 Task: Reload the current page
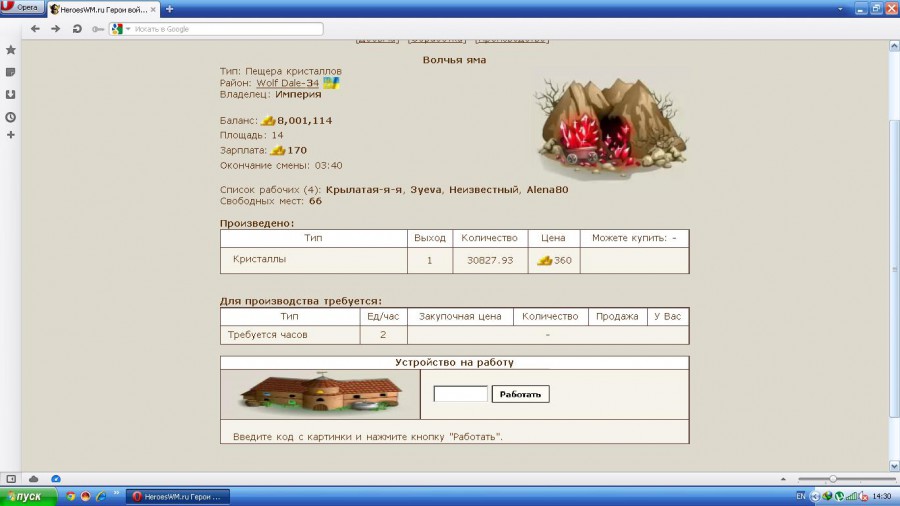[x=77, y=29]
